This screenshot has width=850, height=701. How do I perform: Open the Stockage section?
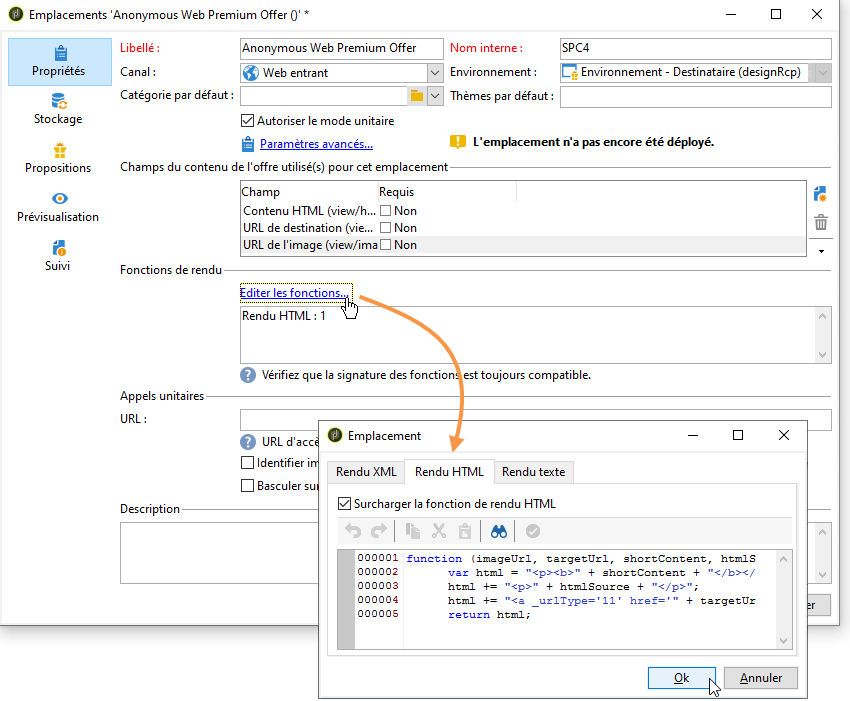click(x=59, y=109)
